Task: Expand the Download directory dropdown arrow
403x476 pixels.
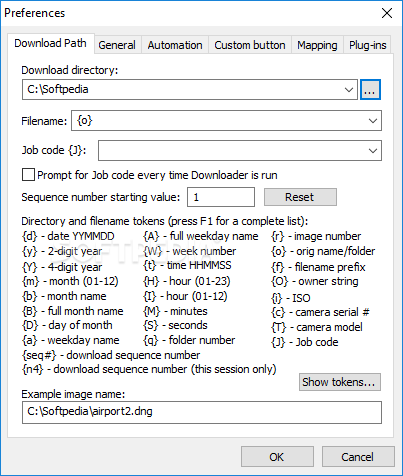Action: 349,90
